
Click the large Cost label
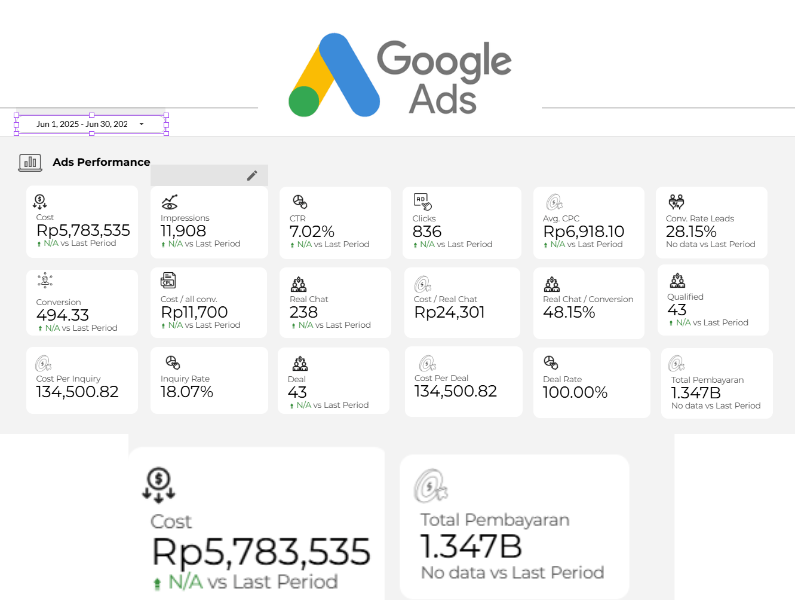coord(171,521)
